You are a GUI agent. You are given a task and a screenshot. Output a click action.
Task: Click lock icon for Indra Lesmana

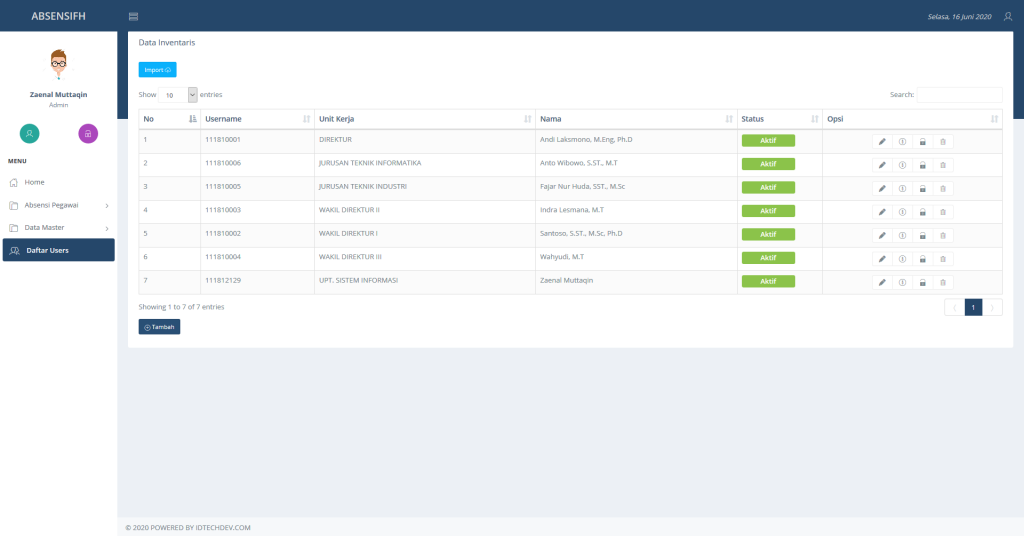coord(923,212)
